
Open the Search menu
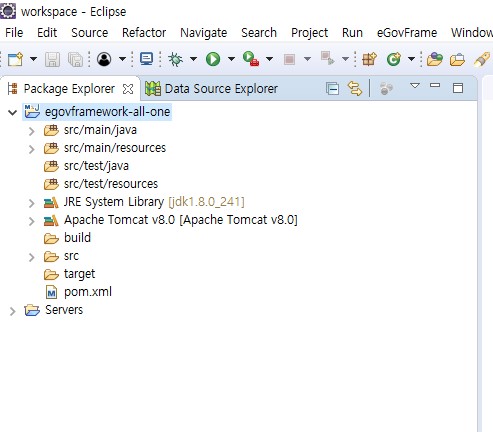259,33
